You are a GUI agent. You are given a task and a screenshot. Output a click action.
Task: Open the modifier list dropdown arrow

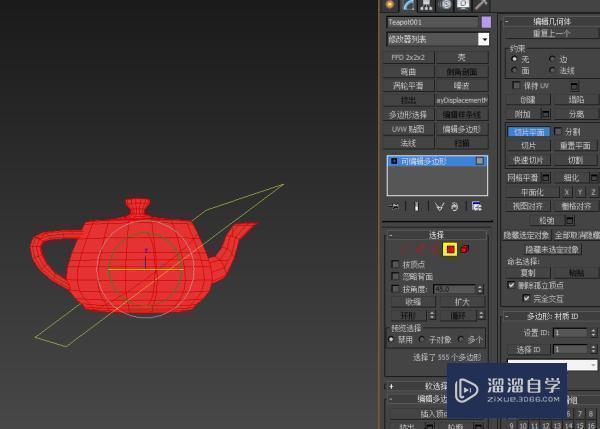pos(484,39)
